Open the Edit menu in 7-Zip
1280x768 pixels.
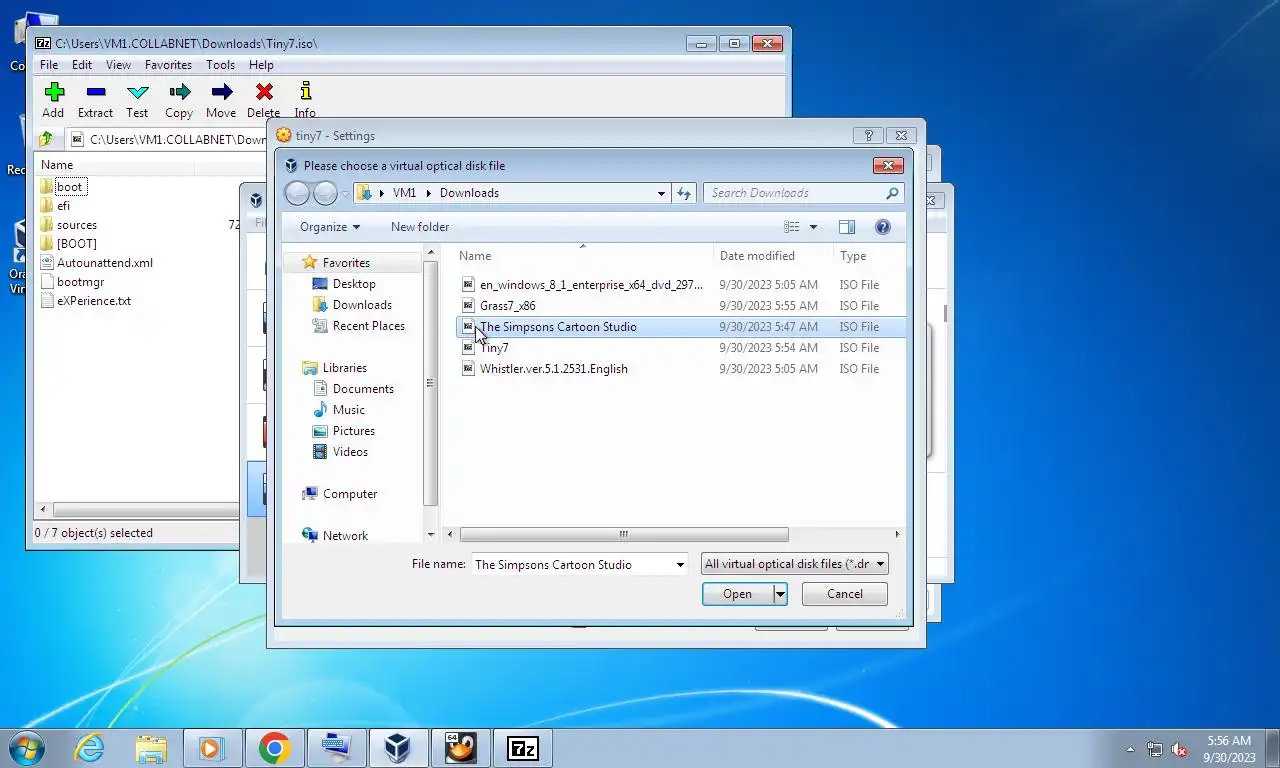tap(82, 65)
